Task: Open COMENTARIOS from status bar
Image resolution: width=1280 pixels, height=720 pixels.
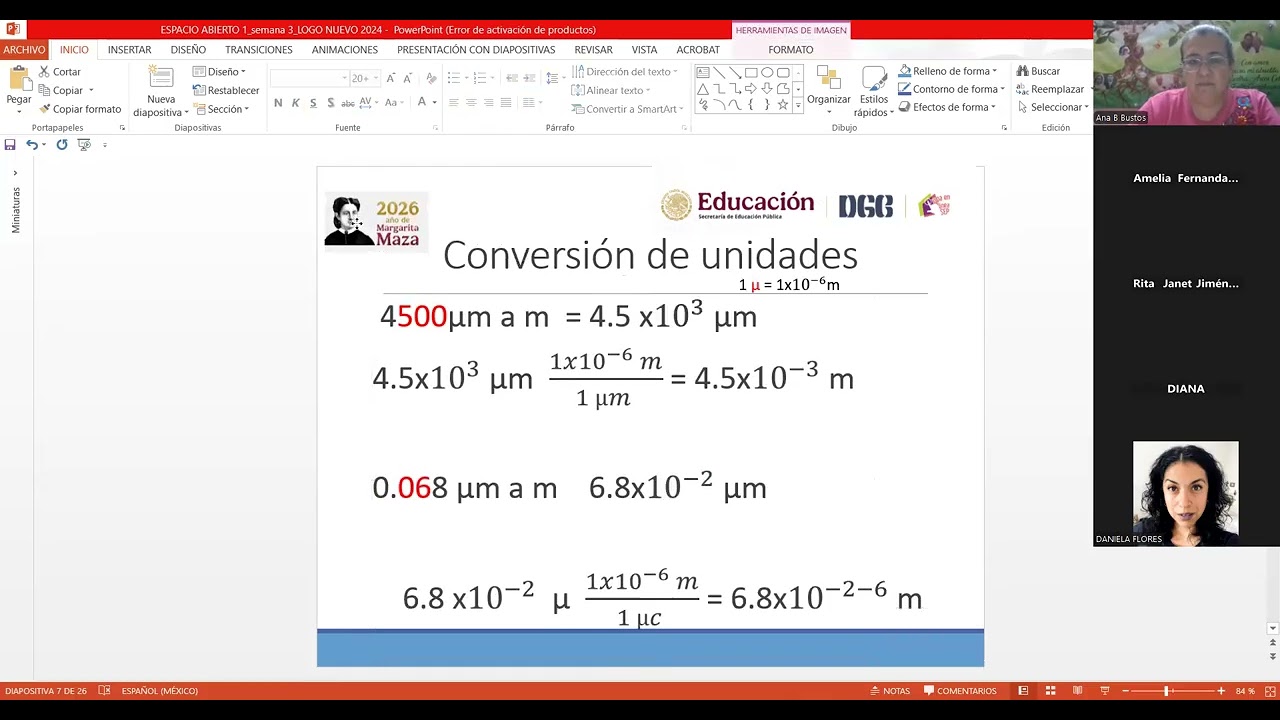Action: pos(960,691)
